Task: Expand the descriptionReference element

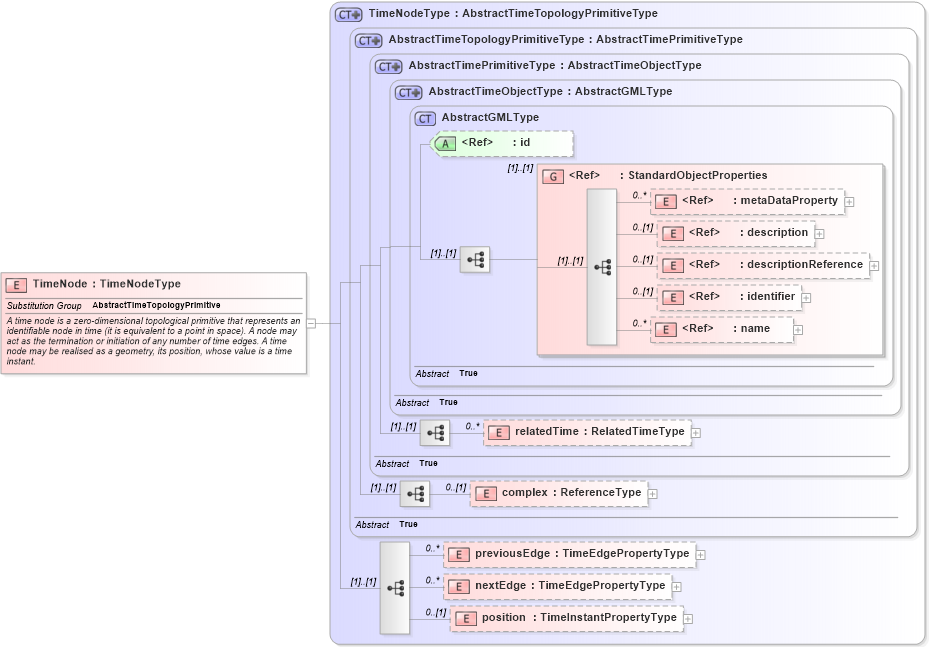Action: [x=874, y=266]
